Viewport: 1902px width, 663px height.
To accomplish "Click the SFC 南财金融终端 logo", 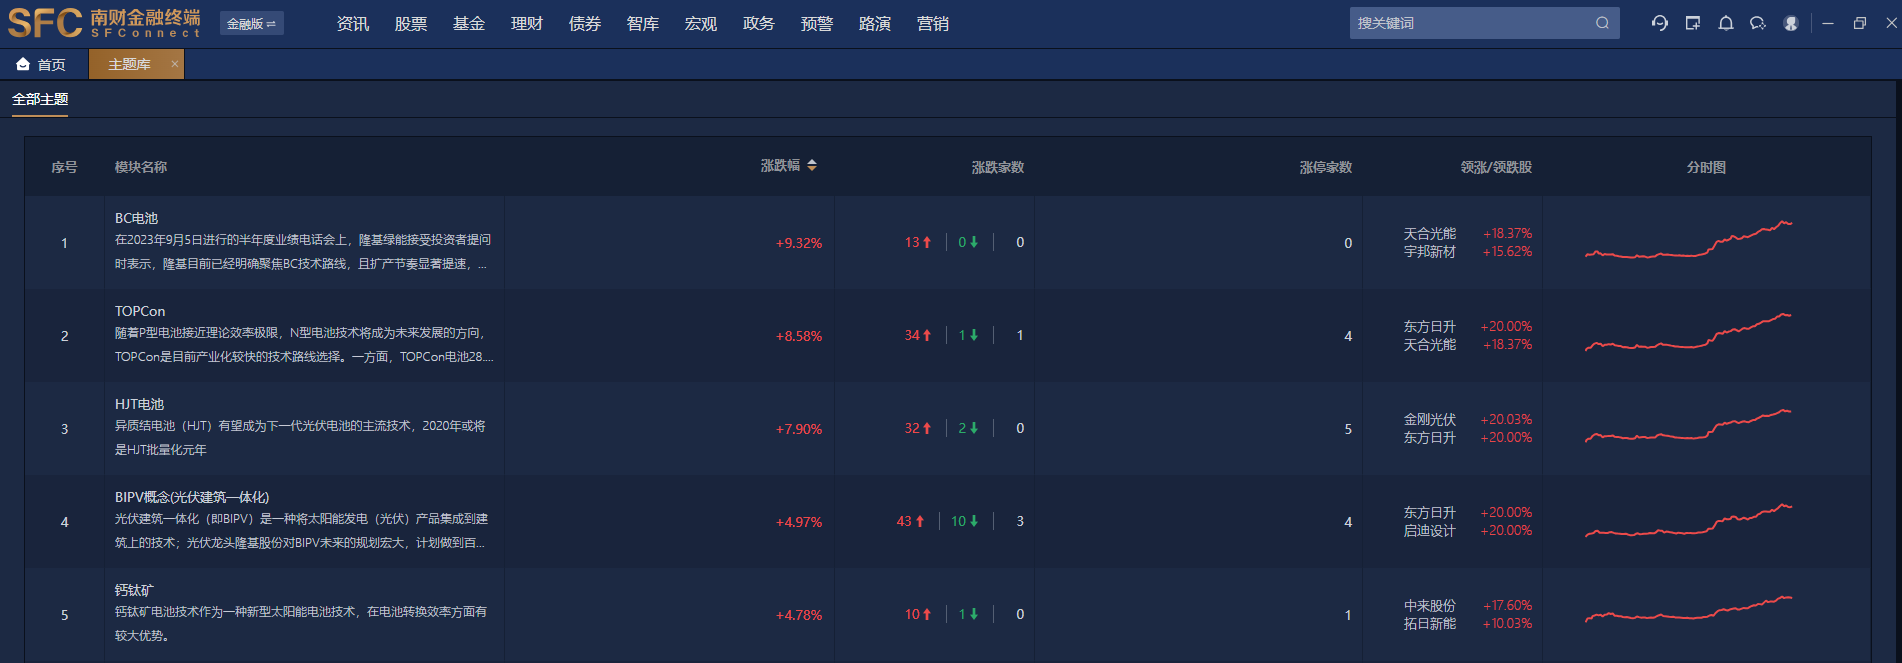I will 104,23.
